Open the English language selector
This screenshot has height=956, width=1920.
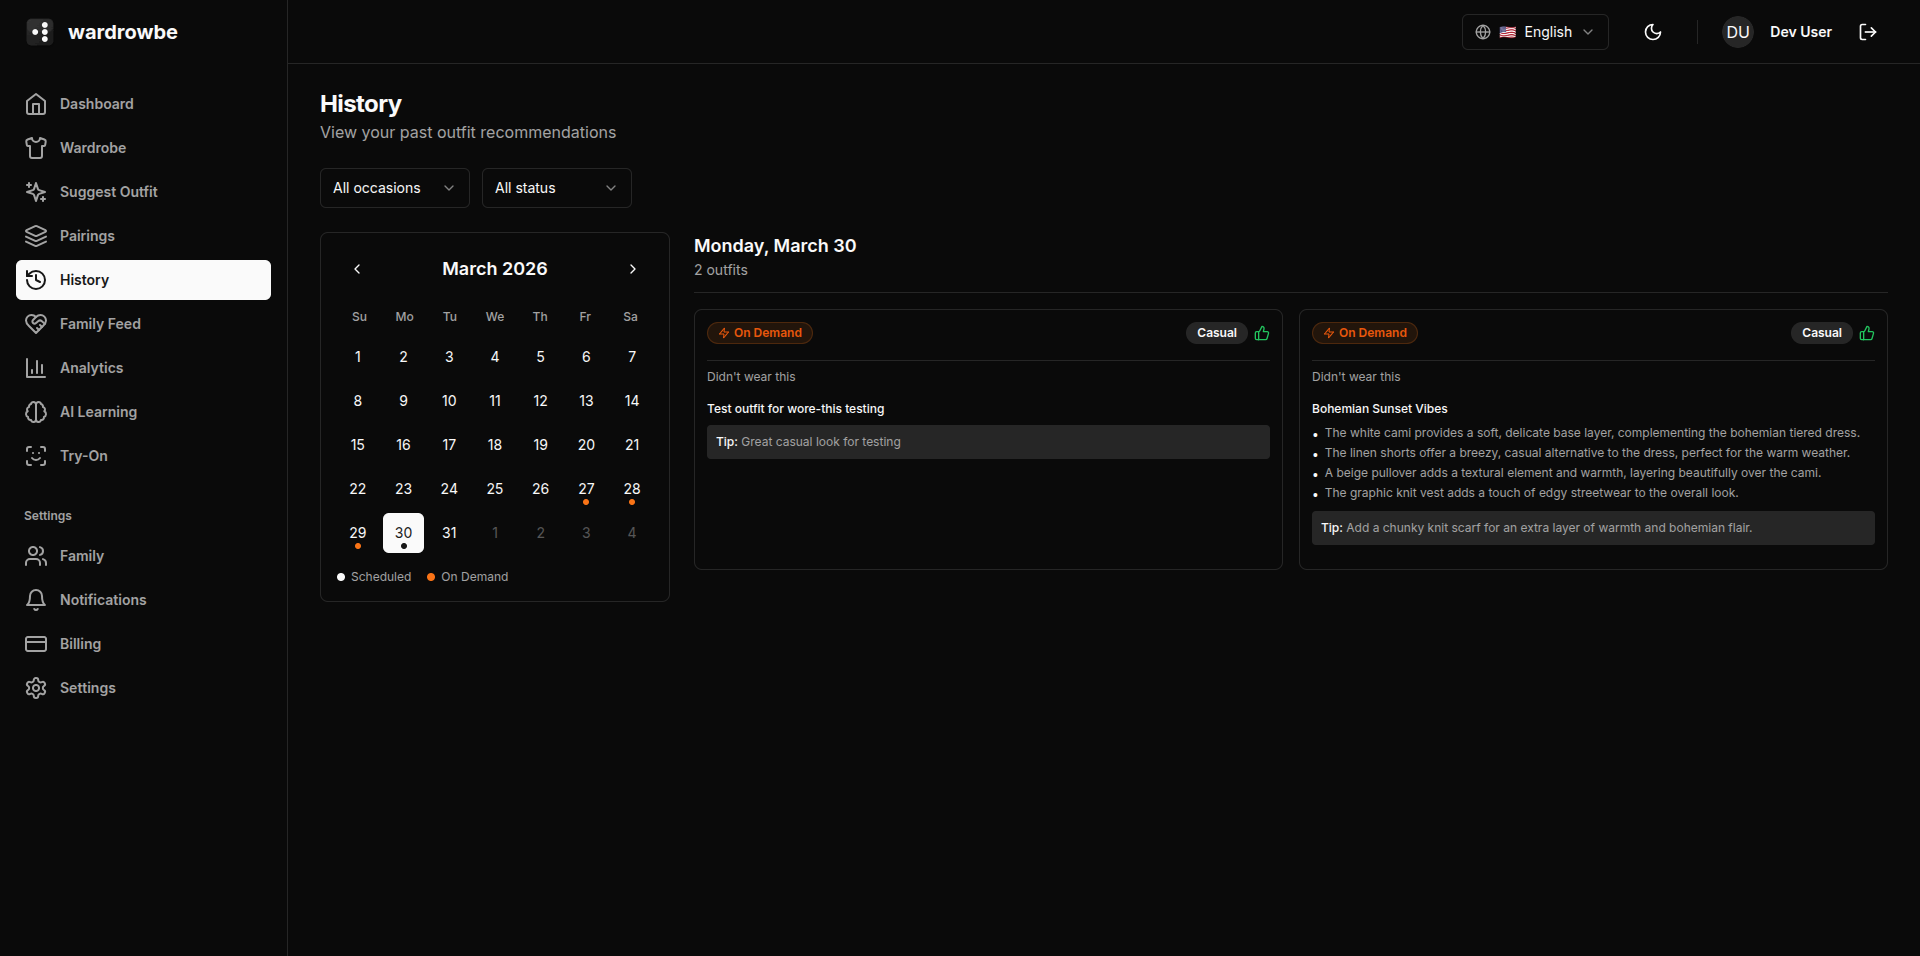coord(1534,32)
